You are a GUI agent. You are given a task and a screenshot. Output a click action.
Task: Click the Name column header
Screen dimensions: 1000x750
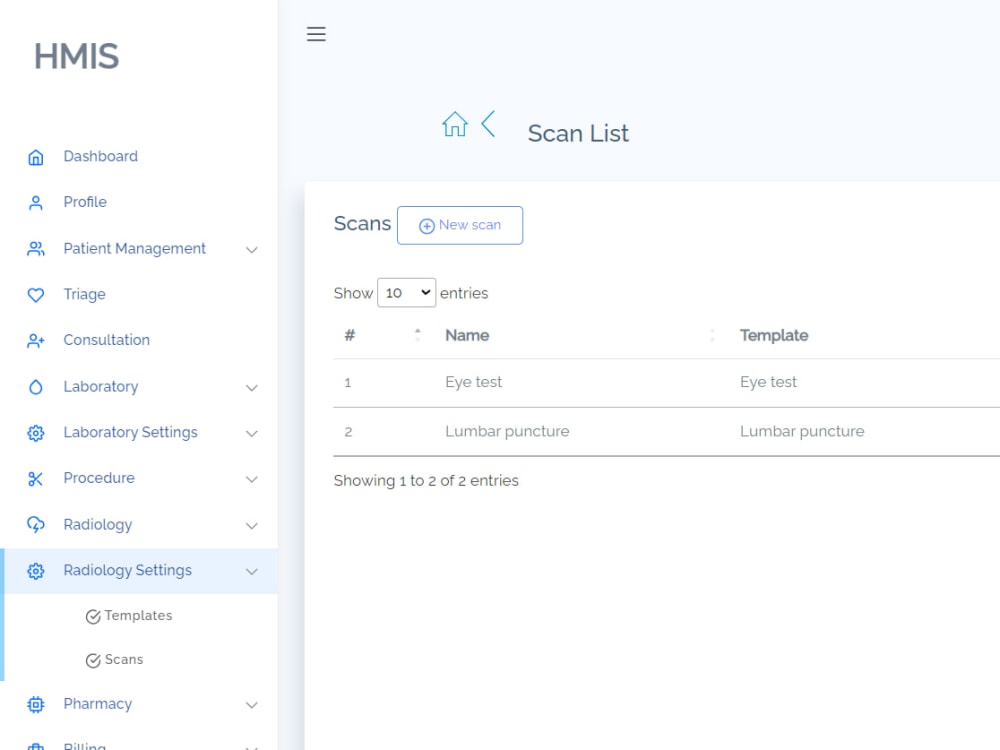click(467, 335)
